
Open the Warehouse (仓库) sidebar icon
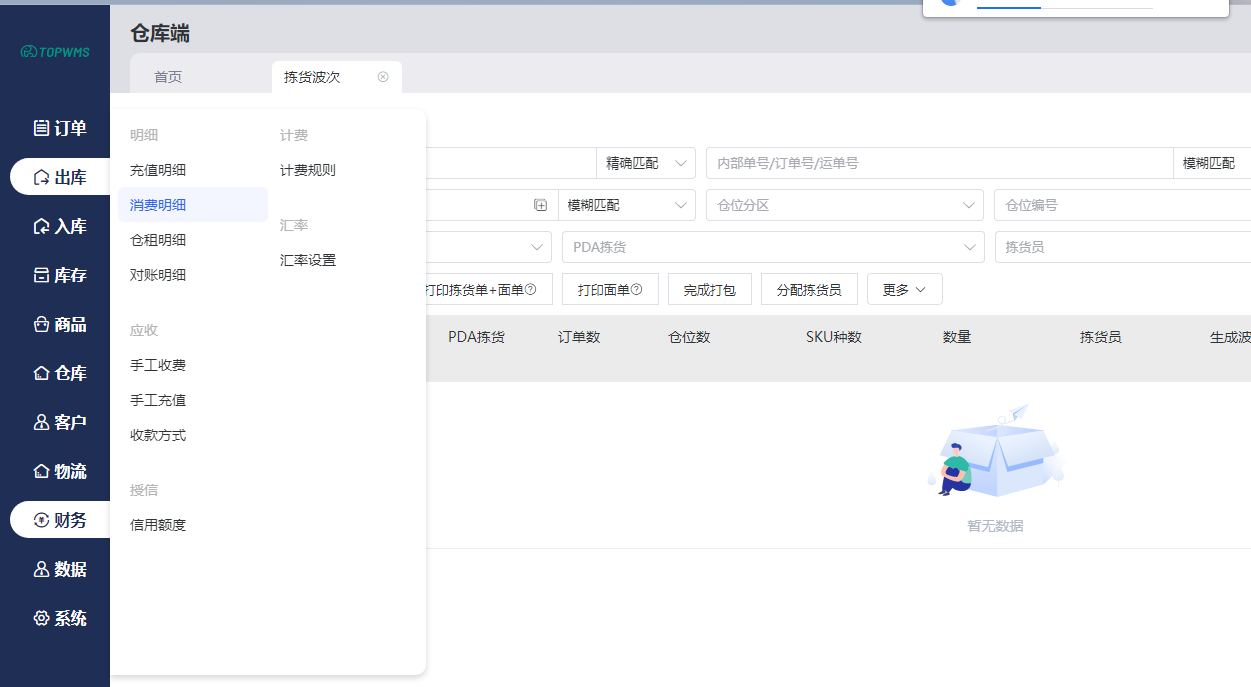pyautogui.click(x=41, y=373)
